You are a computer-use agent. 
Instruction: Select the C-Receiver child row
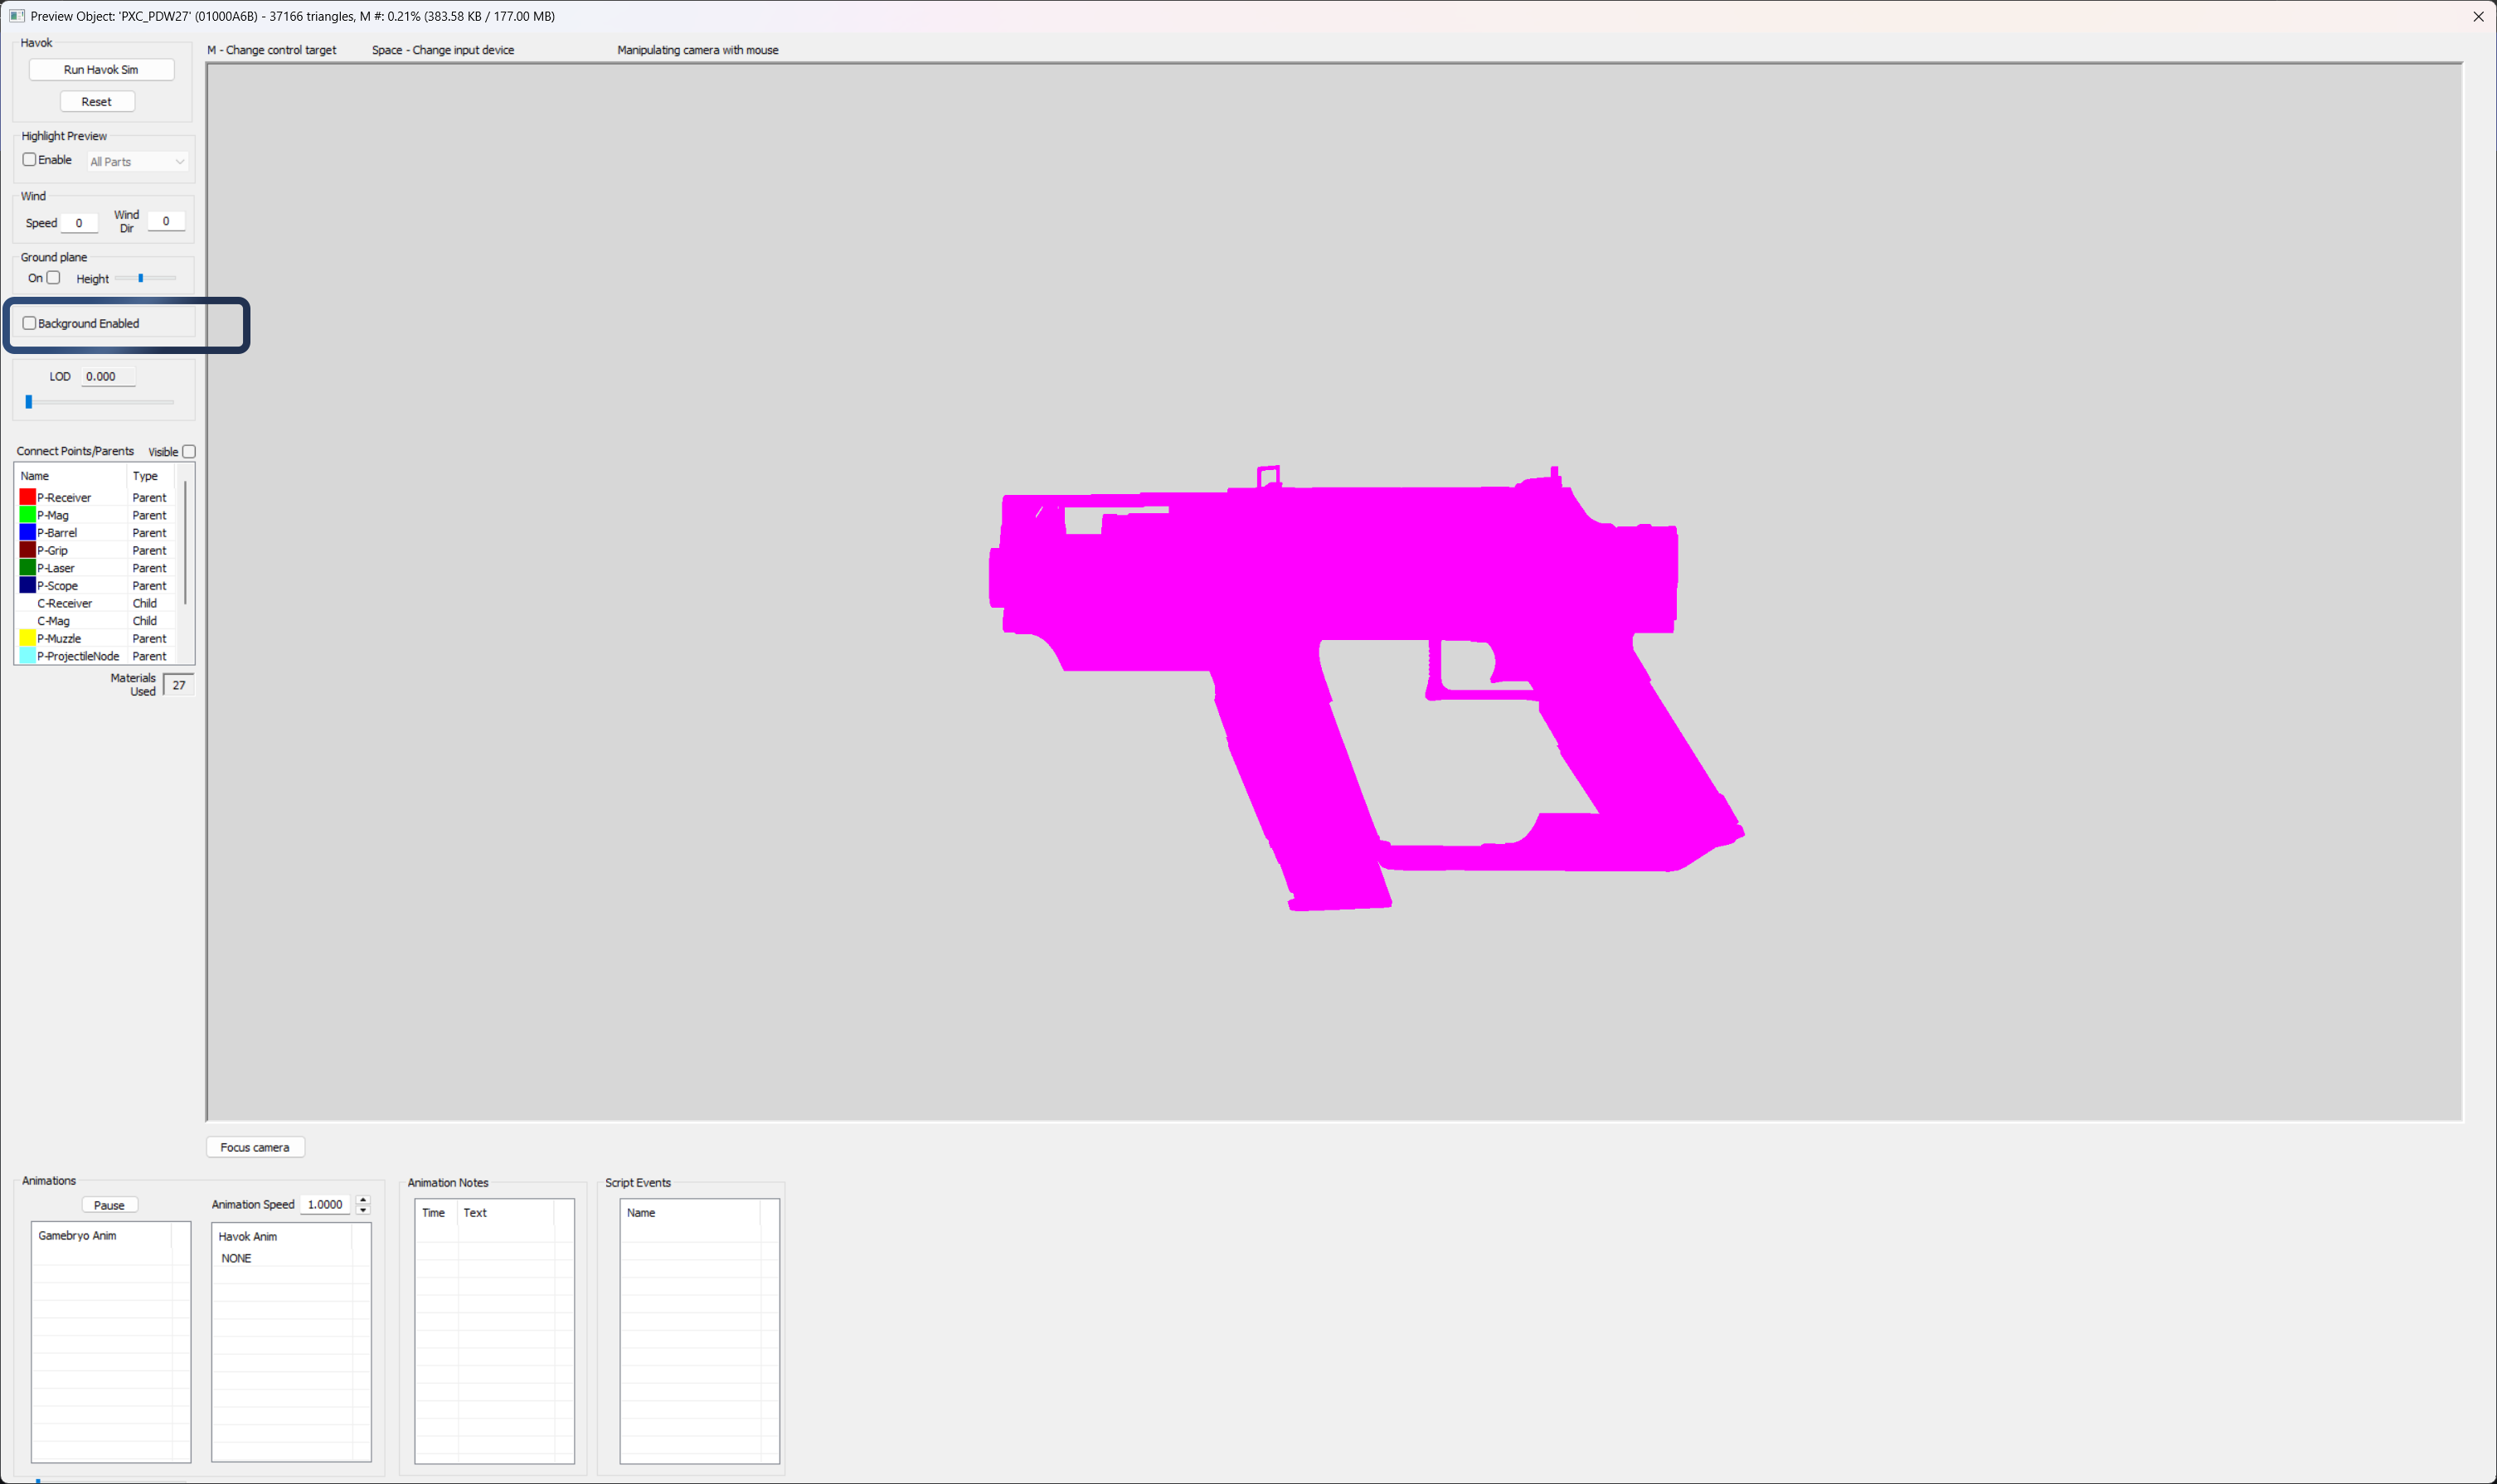[97, 603]
